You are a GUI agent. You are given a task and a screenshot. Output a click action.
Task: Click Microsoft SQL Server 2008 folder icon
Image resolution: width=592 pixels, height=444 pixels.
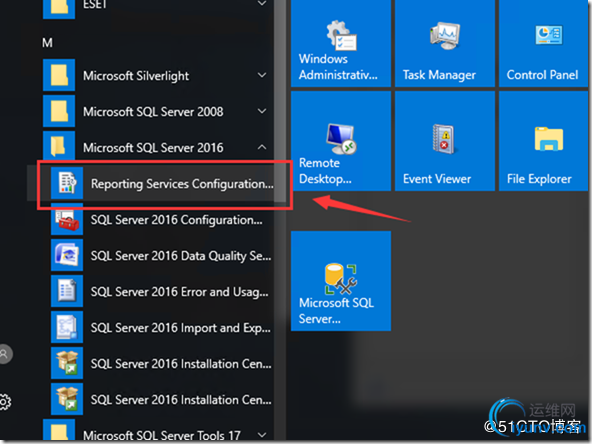(59, 111)
